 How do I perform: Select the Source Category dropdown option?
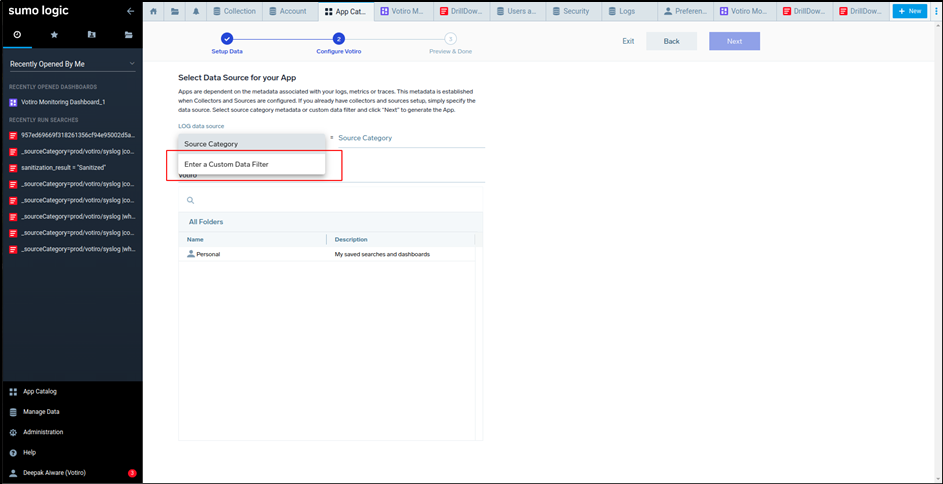click(251, 144)
